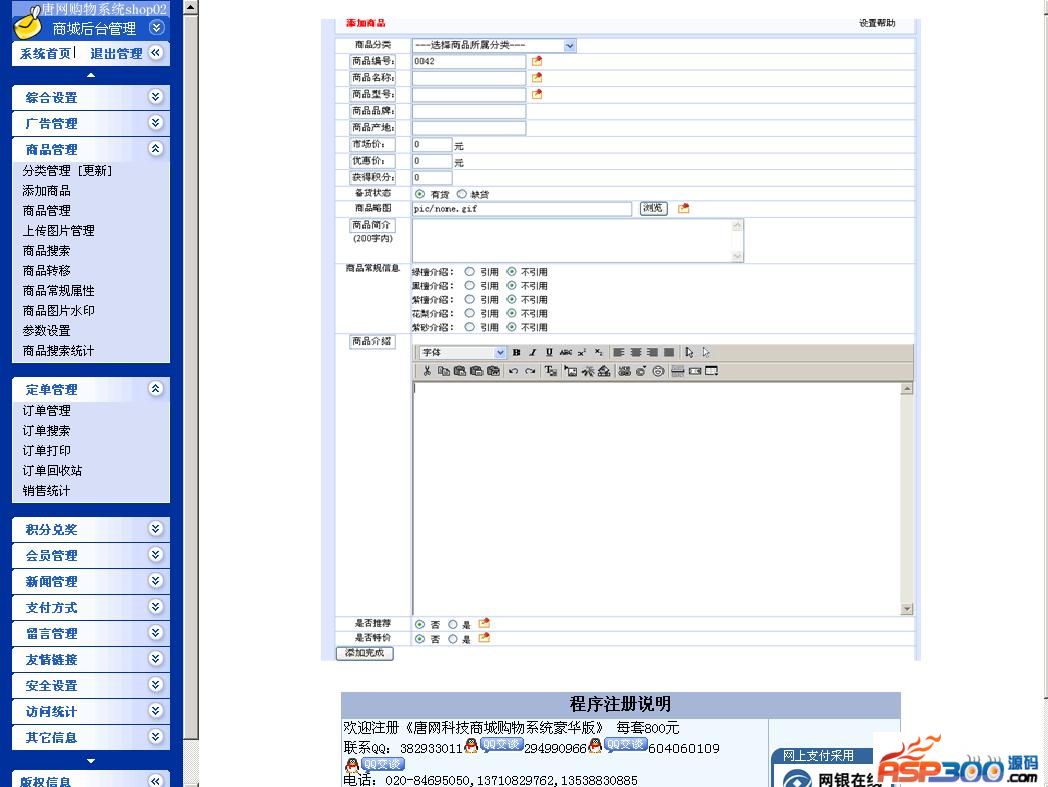Open 商品搜索 in sidebar
This screenshot has height=787, width=1048.
click(46, 251)
